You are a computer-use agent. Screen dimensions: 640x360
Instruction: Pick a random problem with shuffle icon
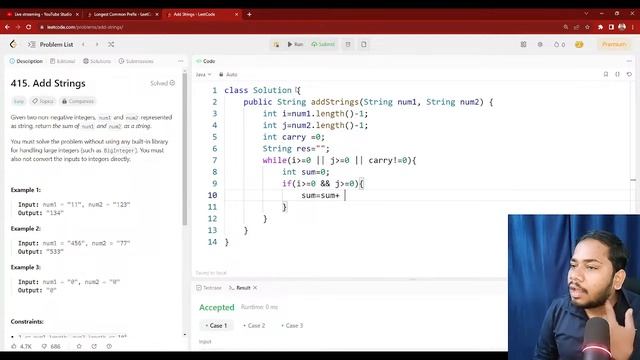(x=111, y=44)
